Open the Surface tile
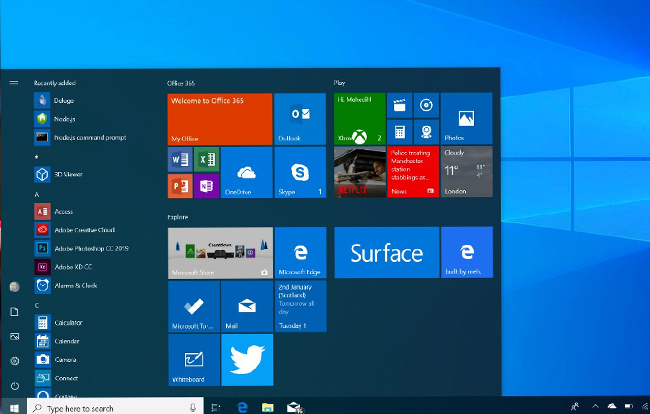 386,252
